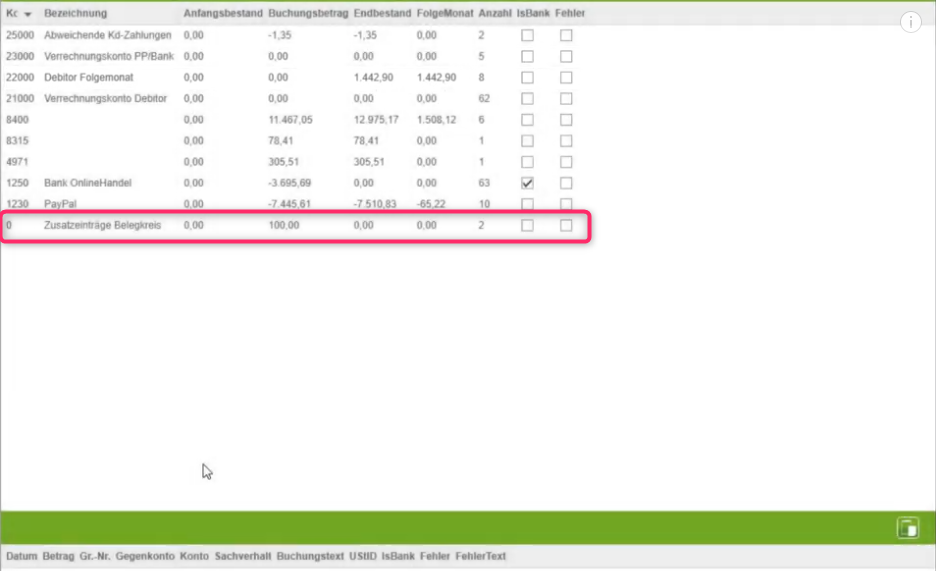The width and height of the screenshot is (936, 571).
Task: Click Gegenkonto header in the lower table
Action: click(145, 556)
